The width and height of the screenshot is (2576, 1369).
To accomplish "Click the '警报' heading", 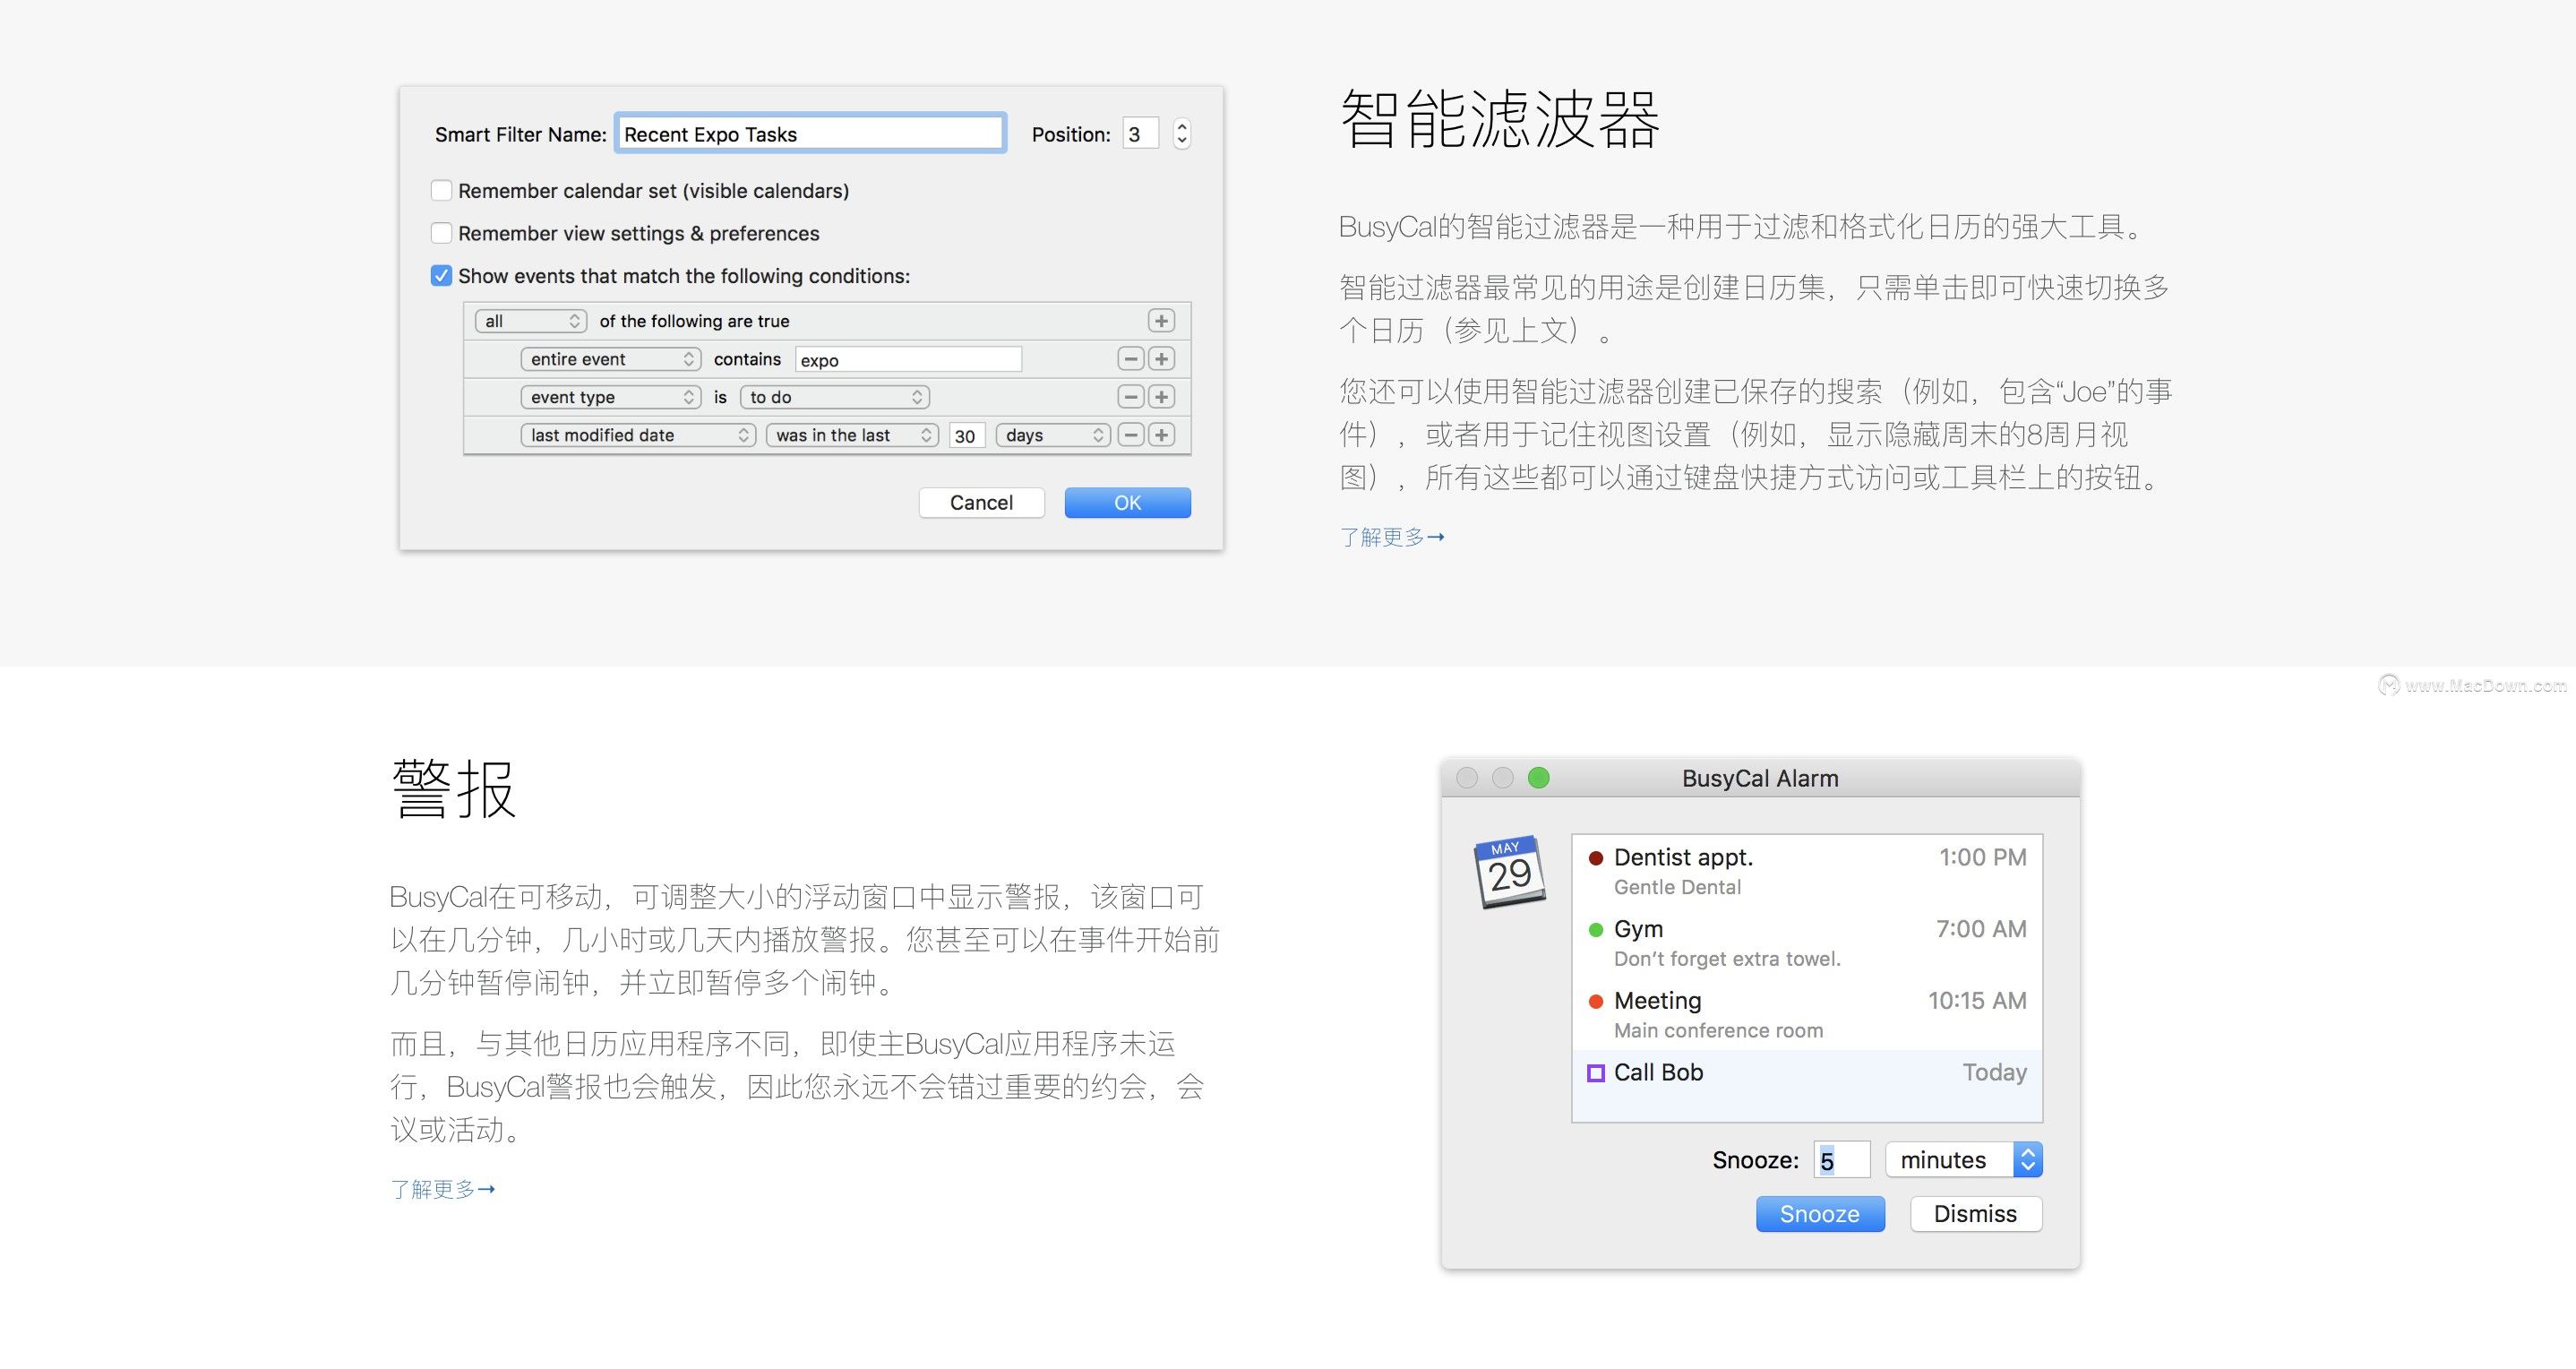I will click(454, 789).
